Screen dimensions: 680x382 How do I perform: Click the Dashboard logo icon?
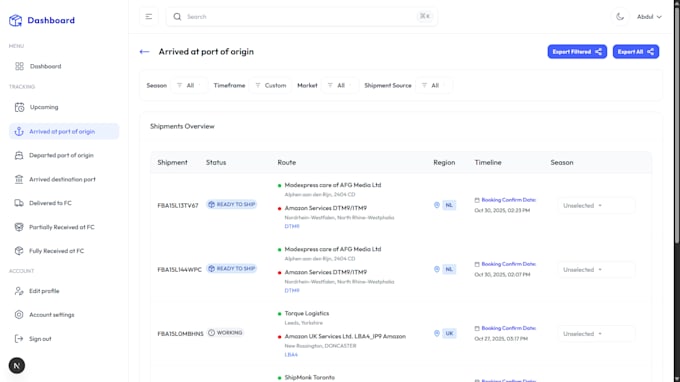point(16,20)
